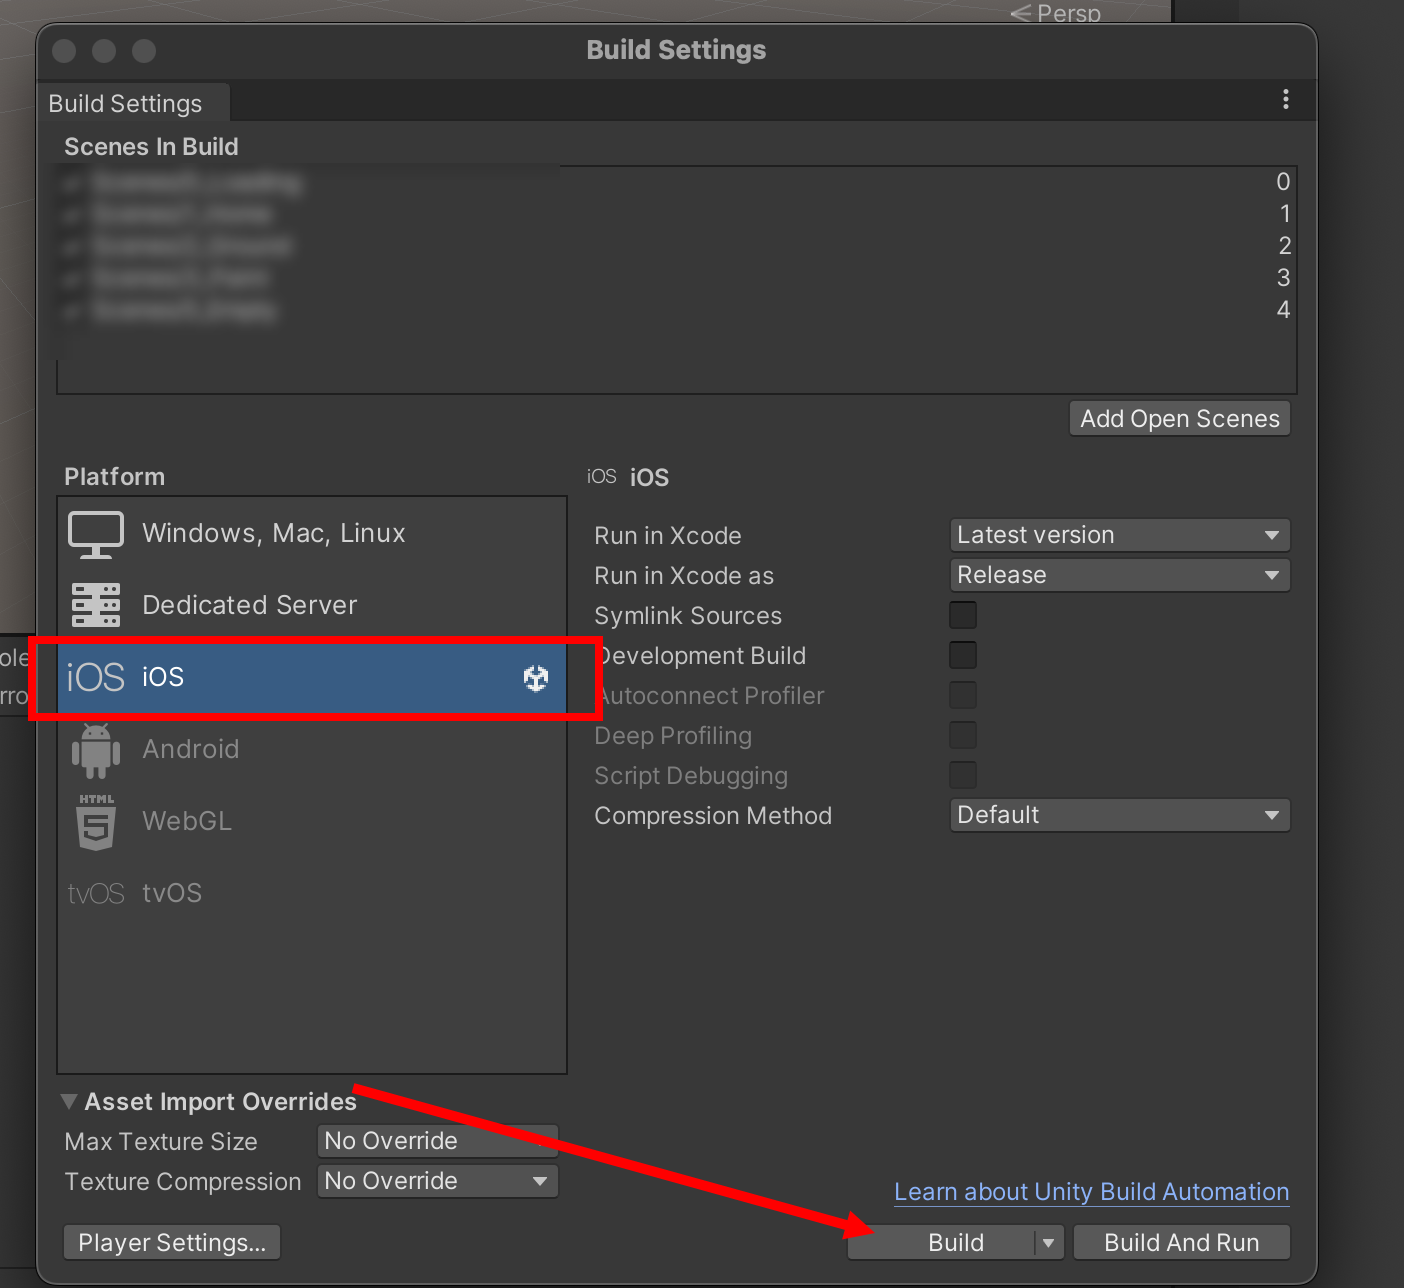Open the three-dot window options menu

[x=1286, y=99]
